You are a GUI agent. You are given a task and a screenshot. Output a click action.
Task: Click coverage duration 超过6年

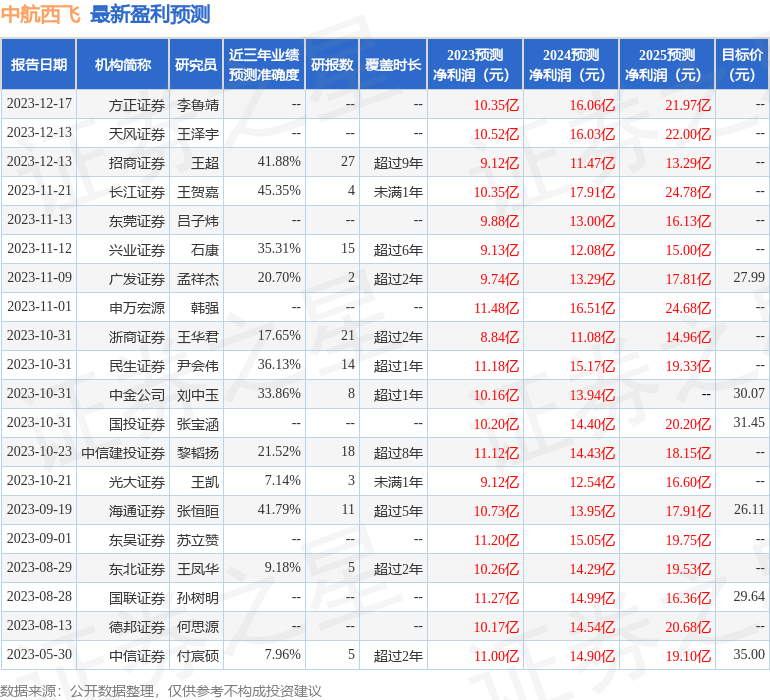point(398,250)
